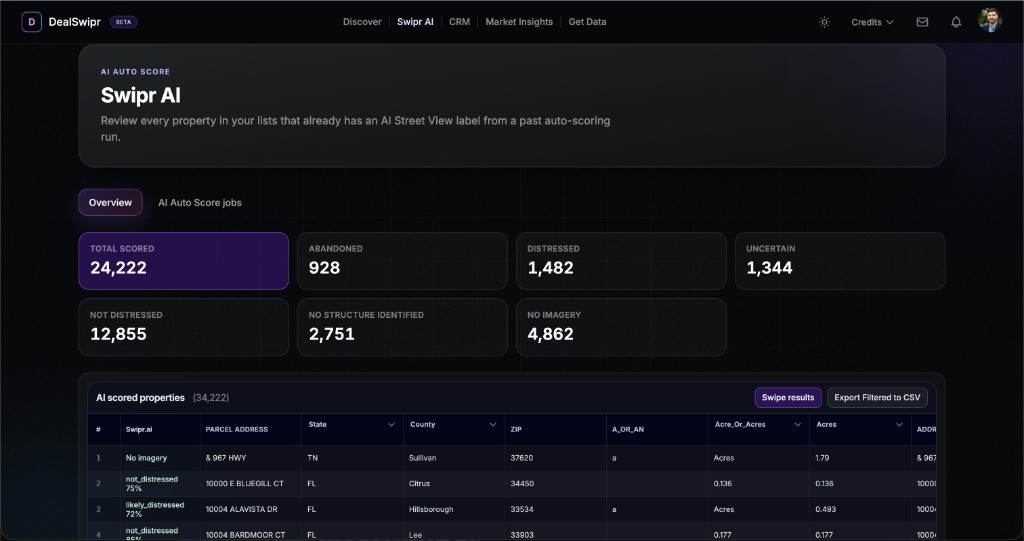Expand the Credits dropdown
This screenshot has height=541, width=1024.
(x=872, y=22)
